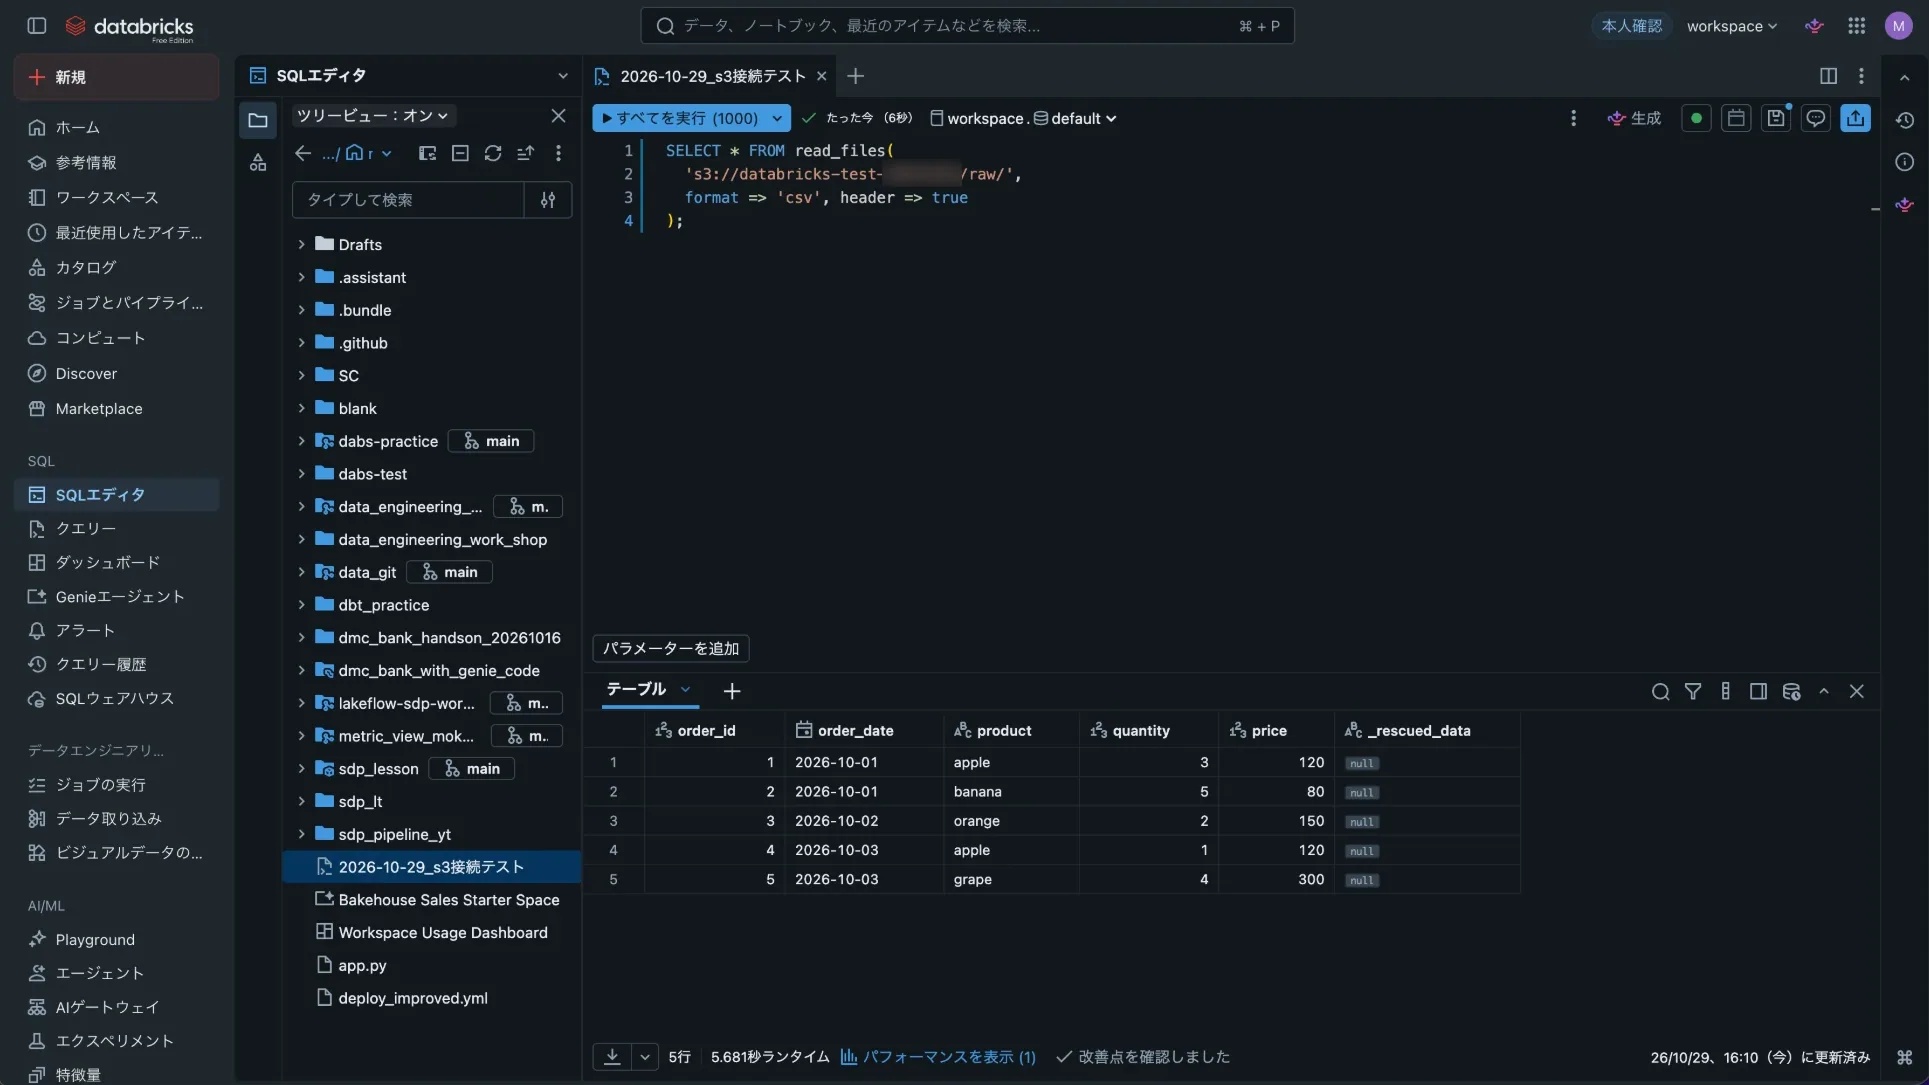The height and width of the screenshot is (1085, 1929).
Task: Open the user avatar M menu
Action: 1898,26
